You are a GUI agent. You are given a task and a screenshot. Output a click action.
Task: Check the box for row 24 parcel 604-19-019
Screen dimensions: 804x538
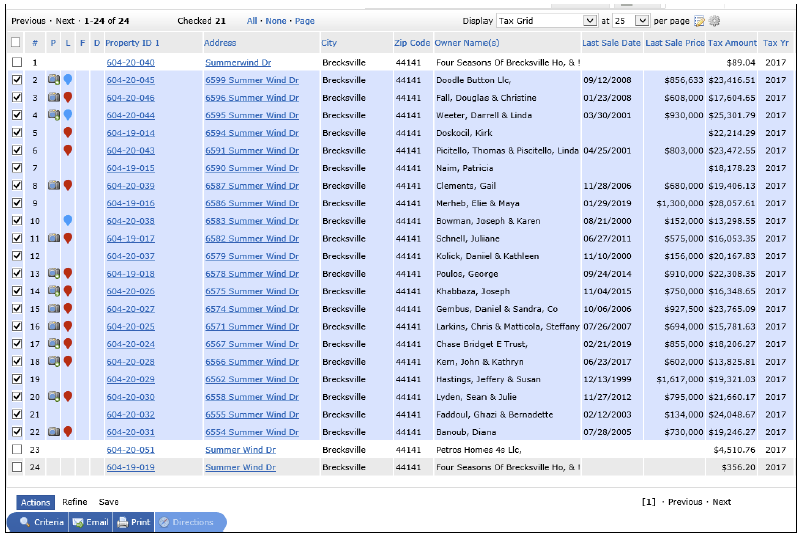17,467
